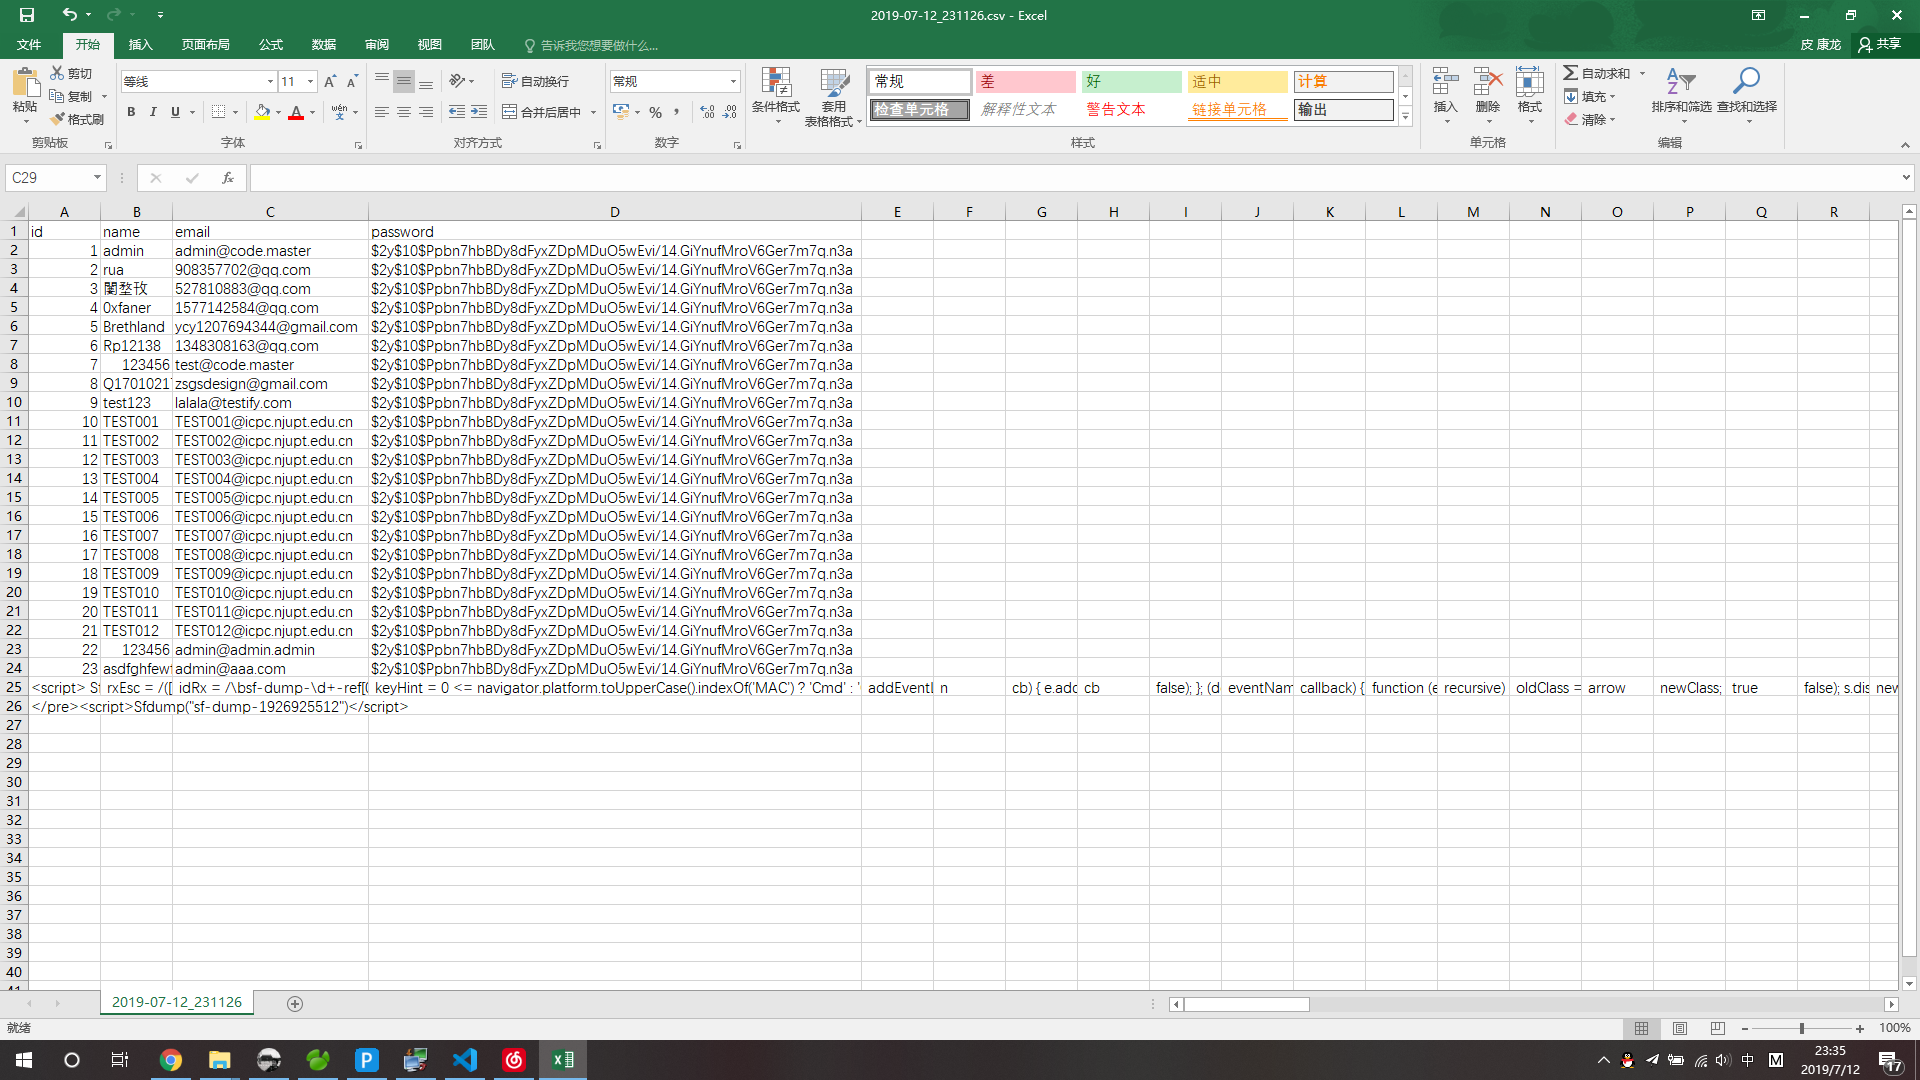Viewport: 1920px width, 1080px height.
Task: Open Conditional Formatting menu
Action: pyautogui.click(x=776, y=96)
